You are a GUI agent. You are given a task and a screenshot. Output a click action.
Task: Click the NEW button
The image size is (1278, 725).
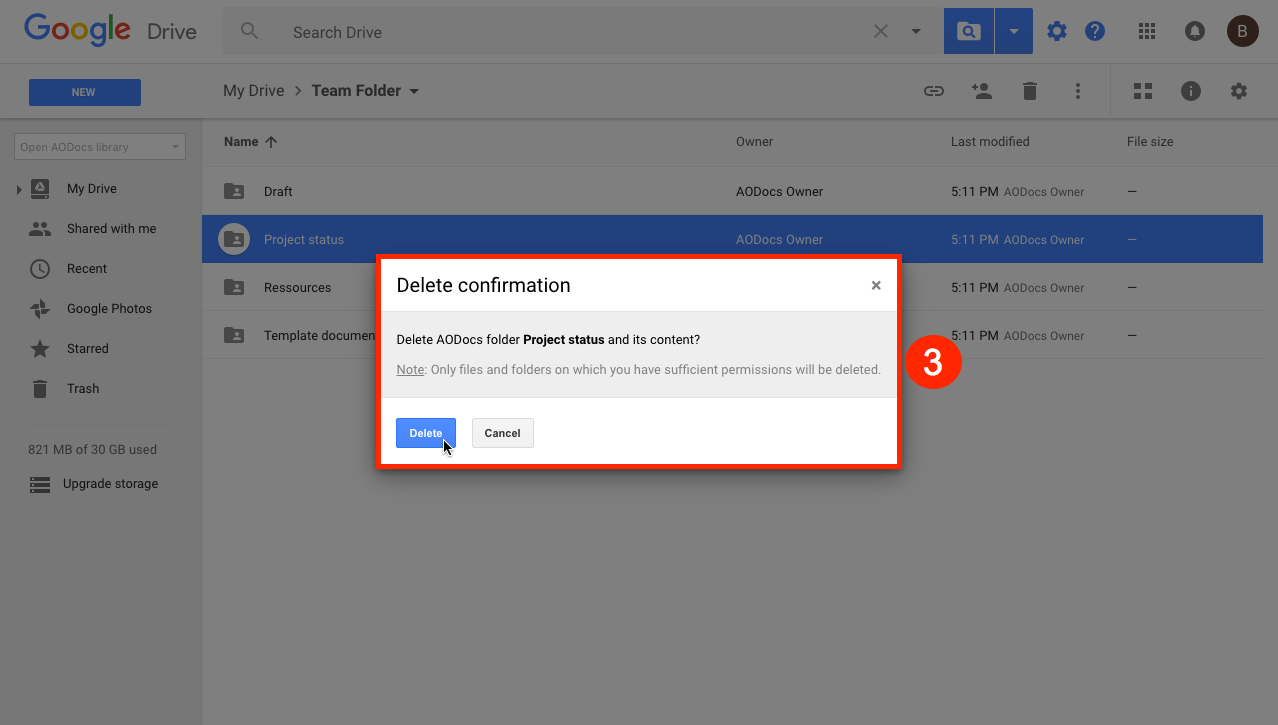pyautogui.click(x=85, y=92)
